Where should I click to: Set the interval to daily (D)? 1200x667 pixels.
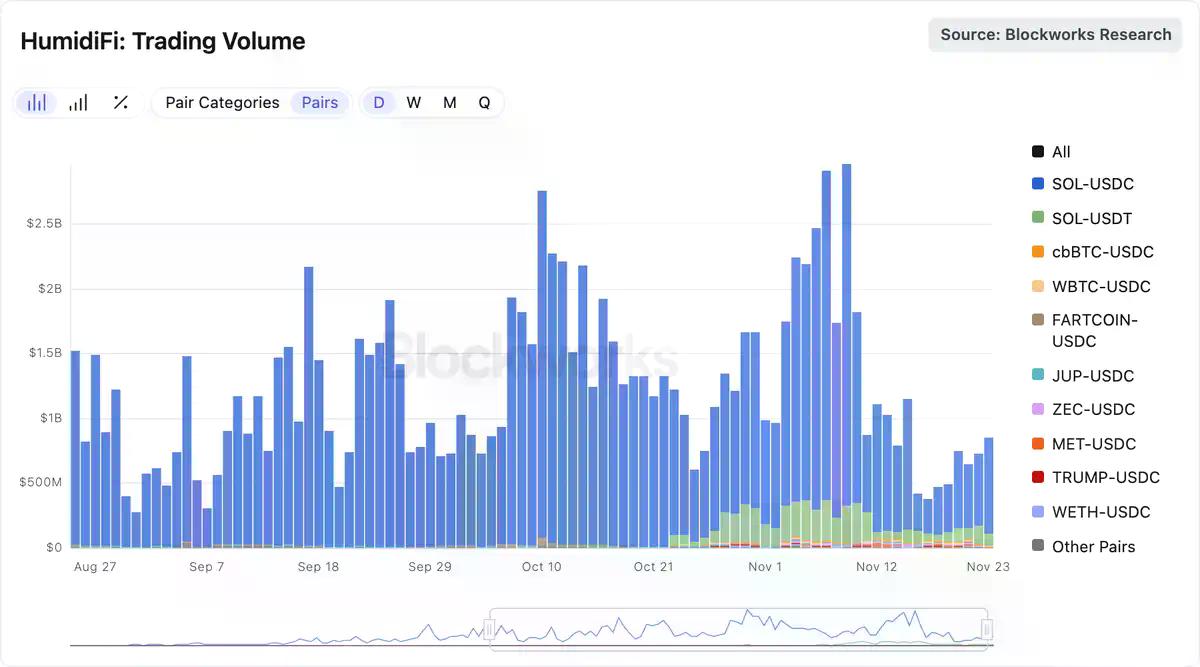379,102
